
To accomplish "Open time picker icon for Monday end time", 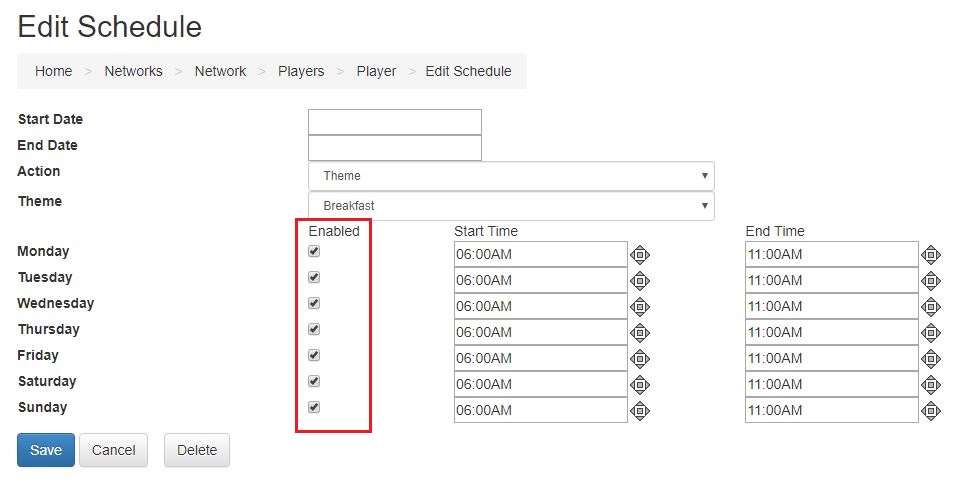I will pos(931,255).
